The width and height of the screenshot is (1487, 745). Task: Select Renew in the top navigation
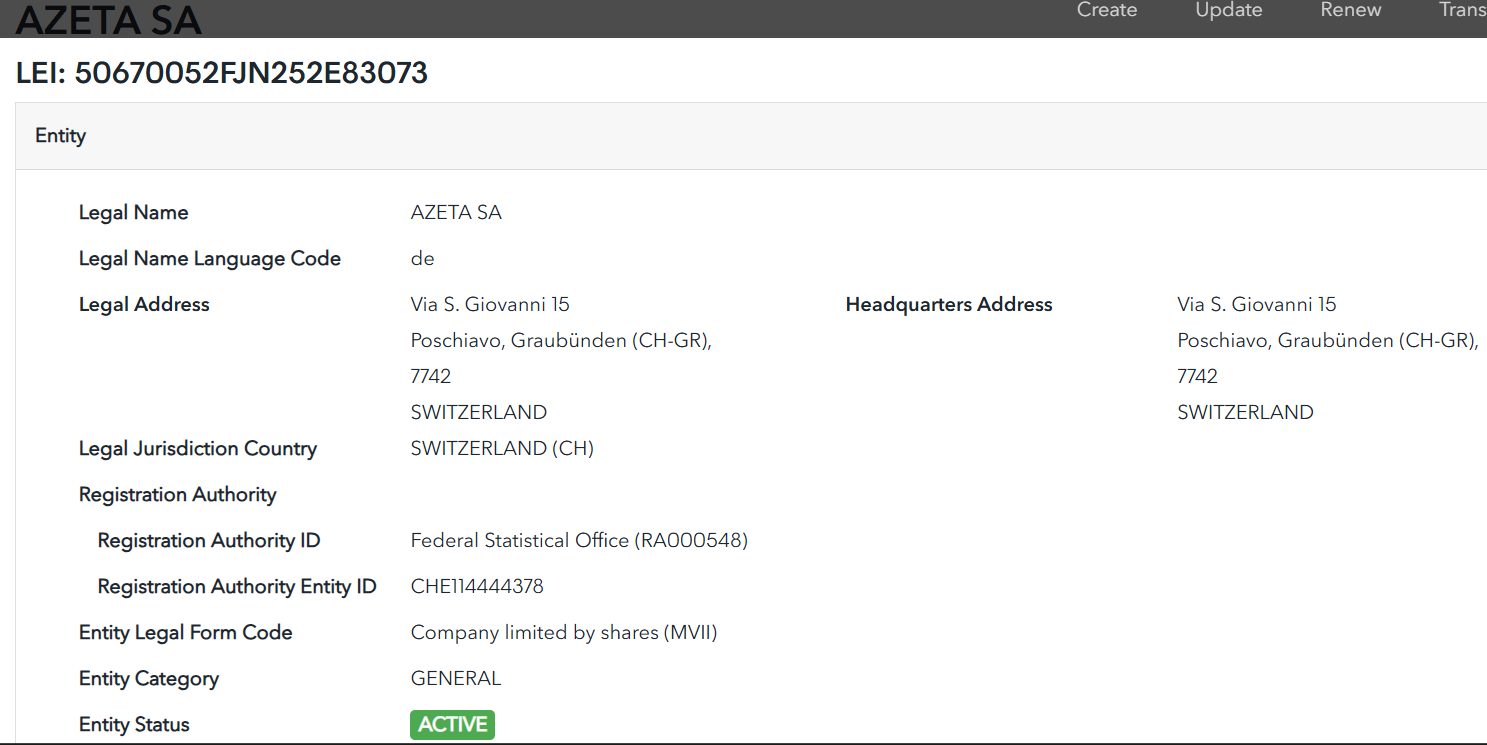click(x=1350, y=10)
